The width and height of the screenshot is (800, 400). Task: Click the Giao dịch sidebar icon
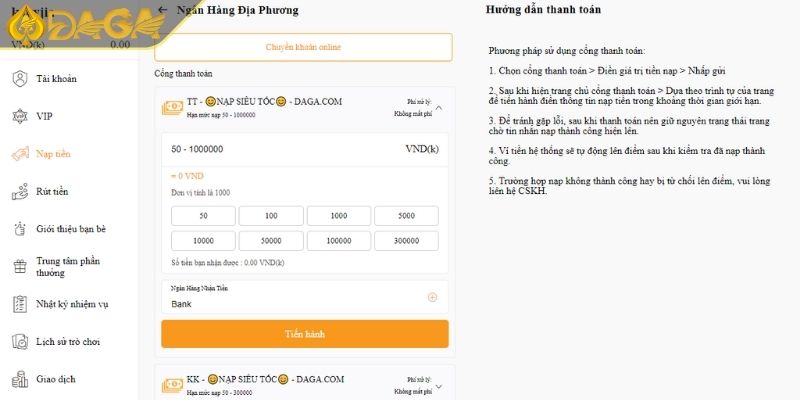click(x=19, y=379)
